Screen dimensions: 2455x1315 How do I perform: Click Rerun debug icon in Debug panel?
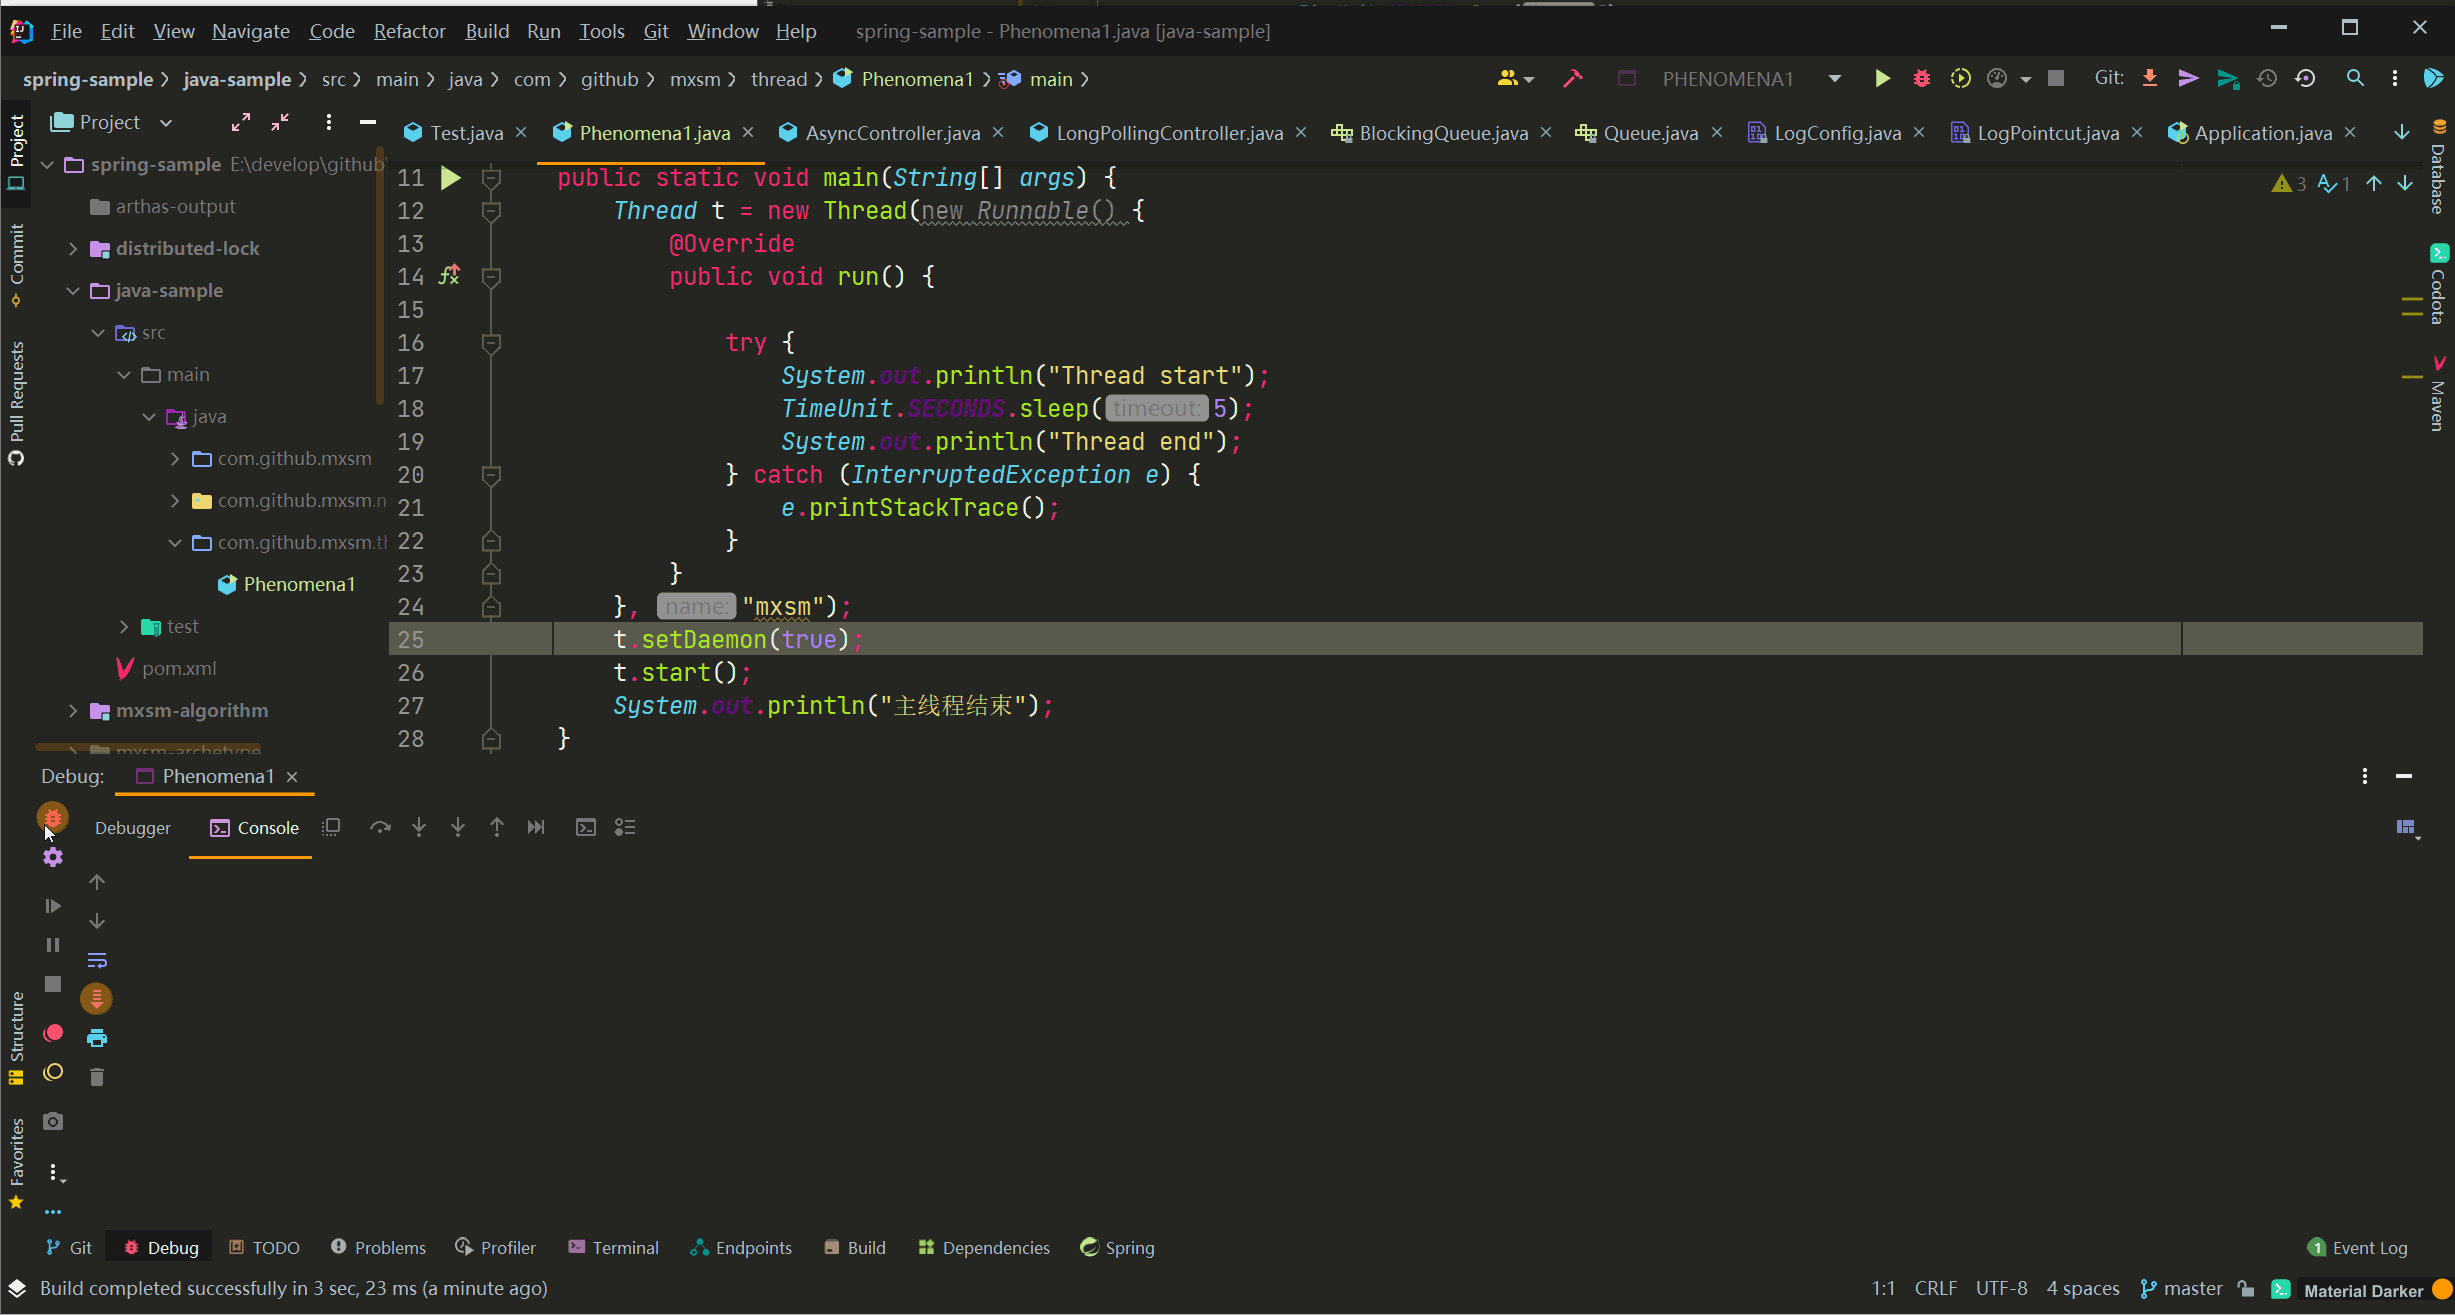coord(53,819)
